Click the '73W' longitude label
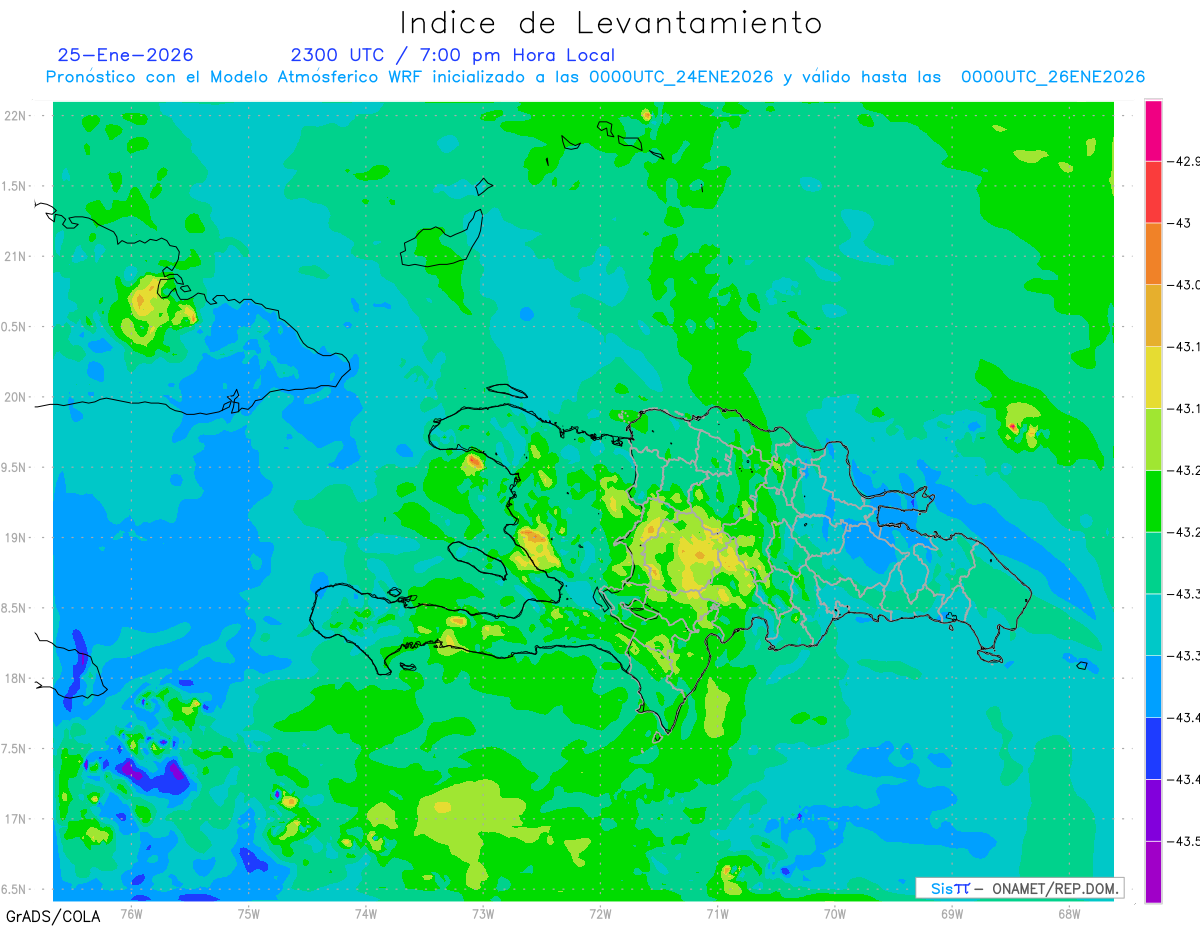Viewport: 1200px width, 927px height. click(x=483, y=912)
